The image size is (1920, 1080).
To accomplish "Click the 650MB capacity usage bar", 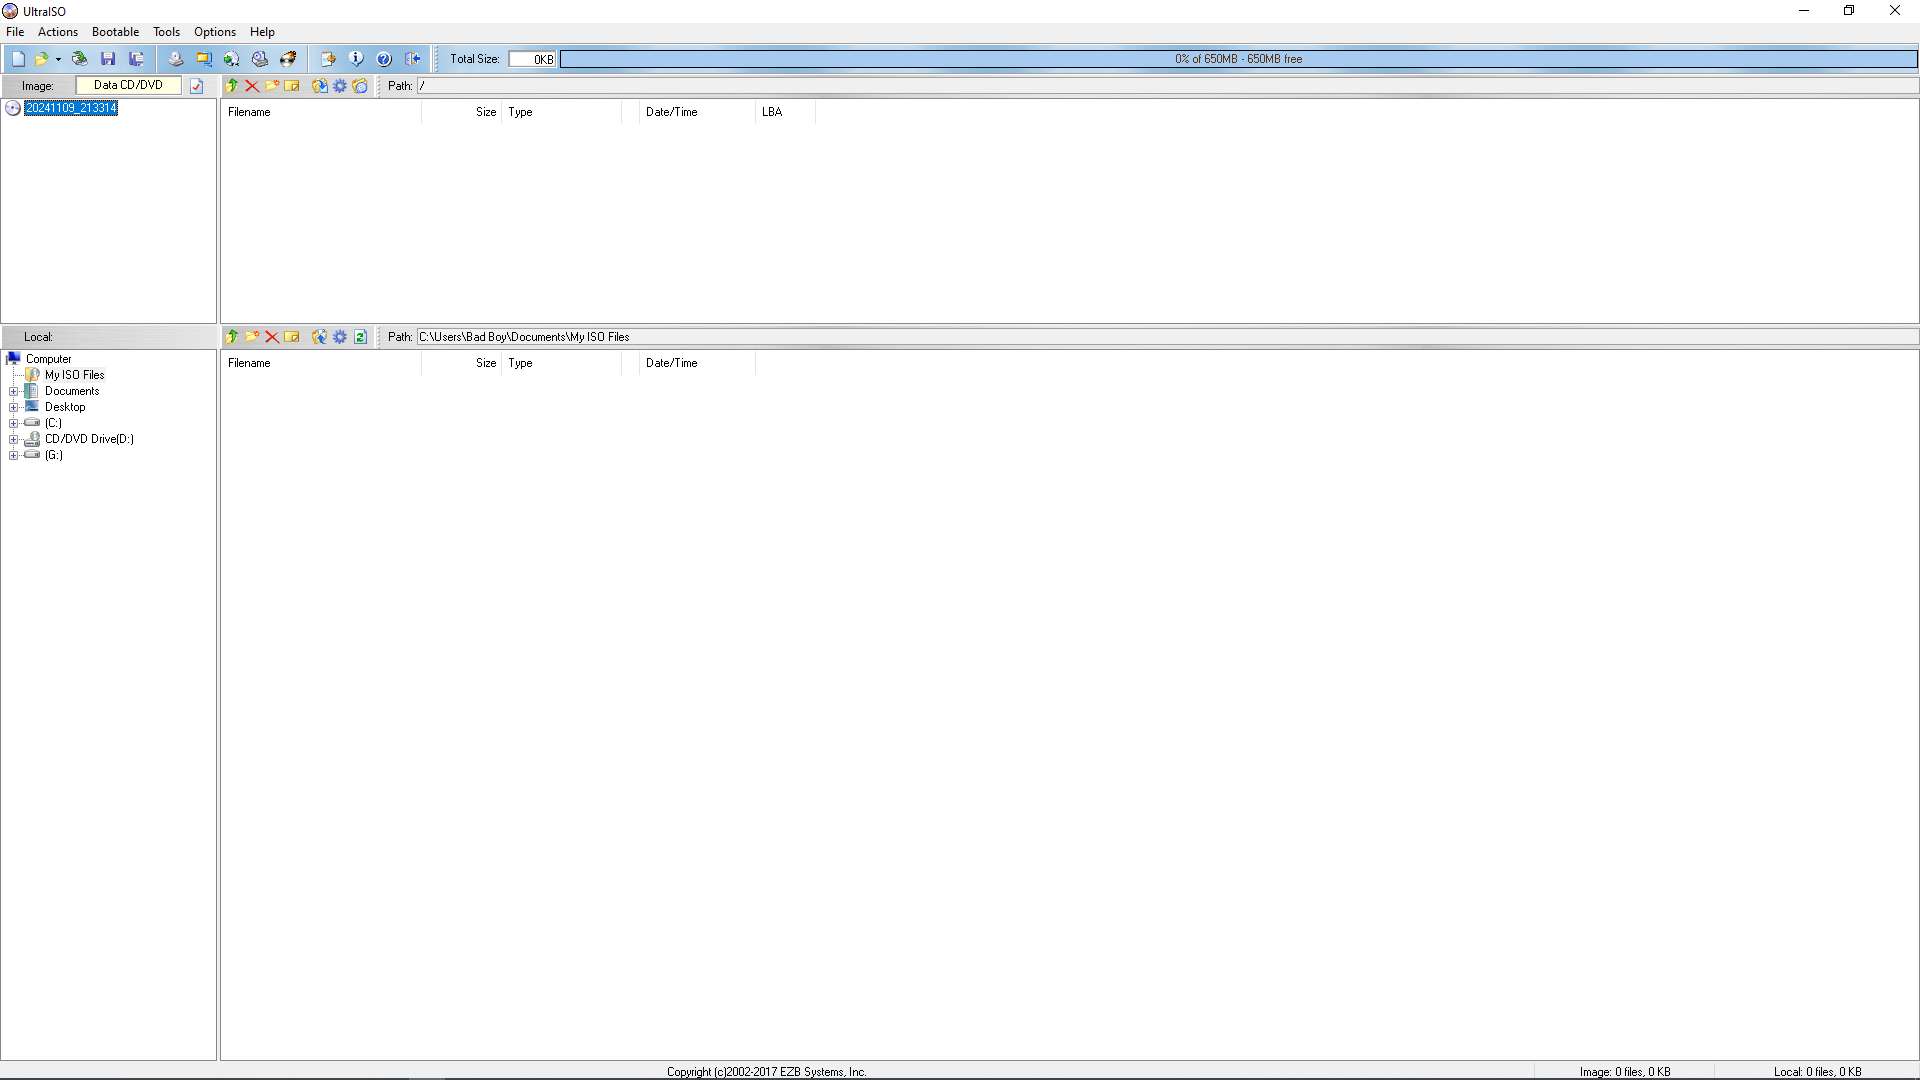I will (x=1238, y=59).
